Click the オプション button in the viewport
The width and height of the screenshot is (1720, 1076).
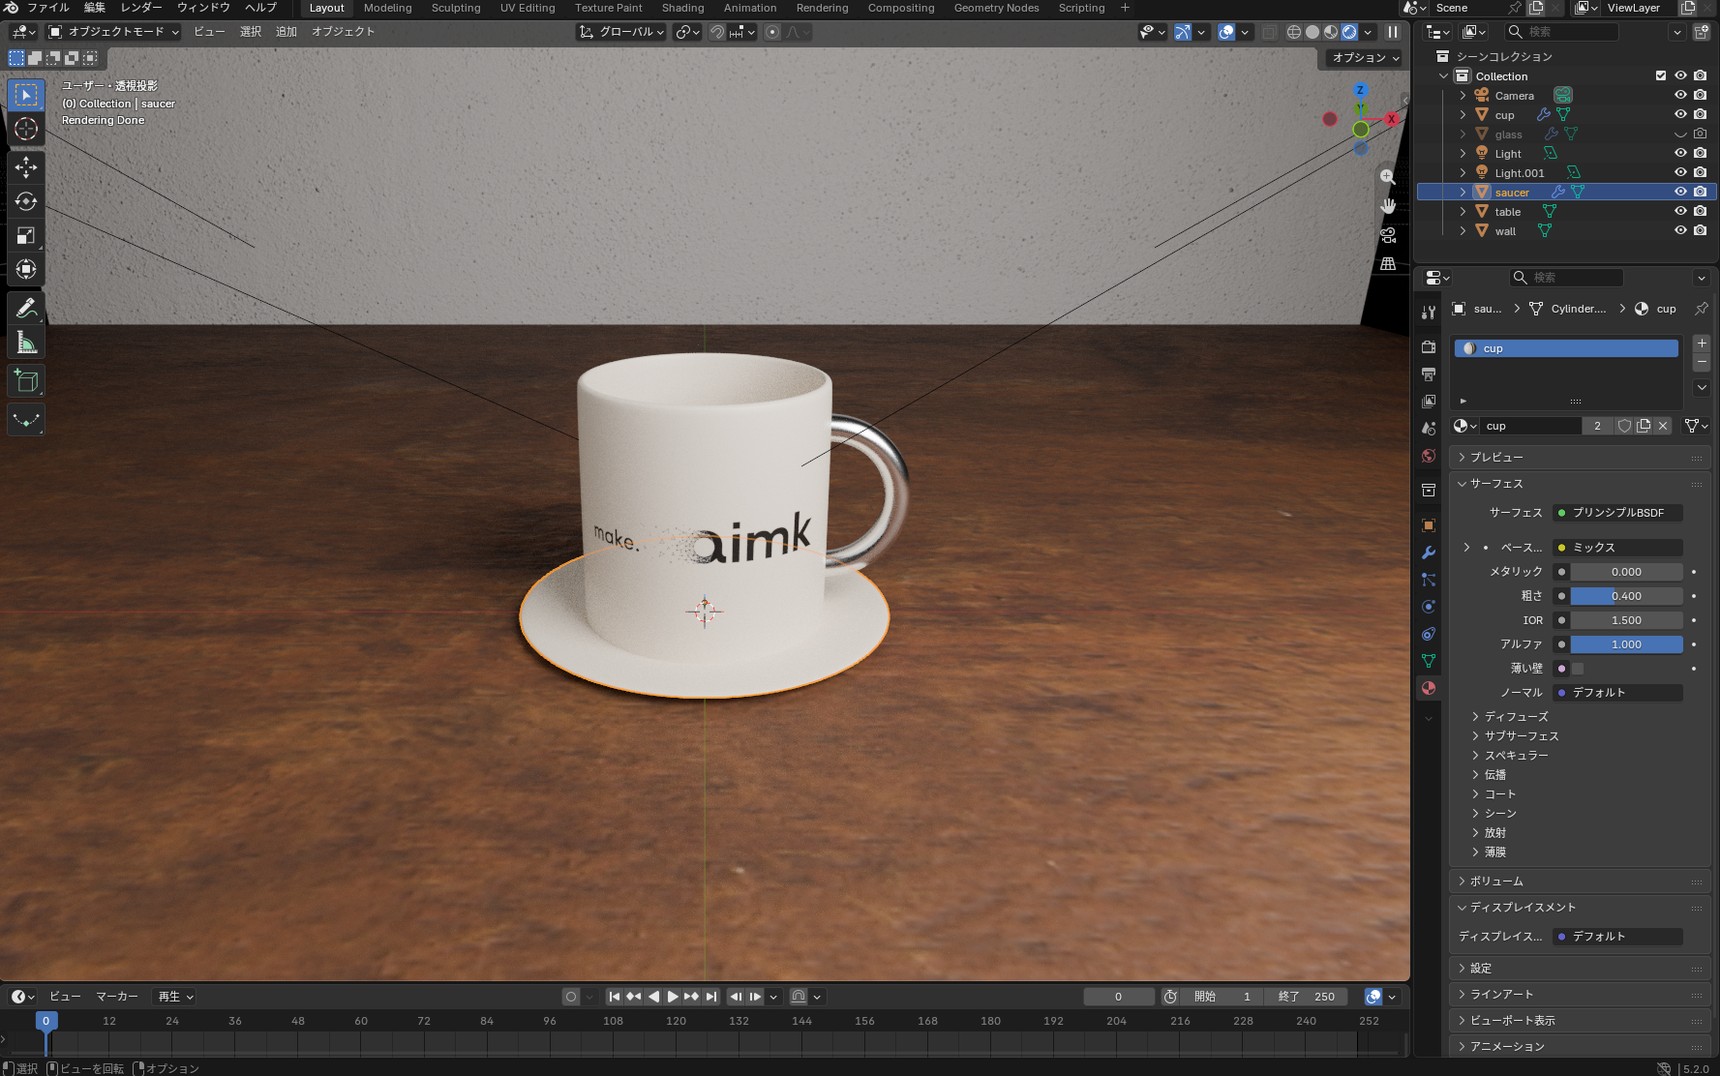point(1364,58)
